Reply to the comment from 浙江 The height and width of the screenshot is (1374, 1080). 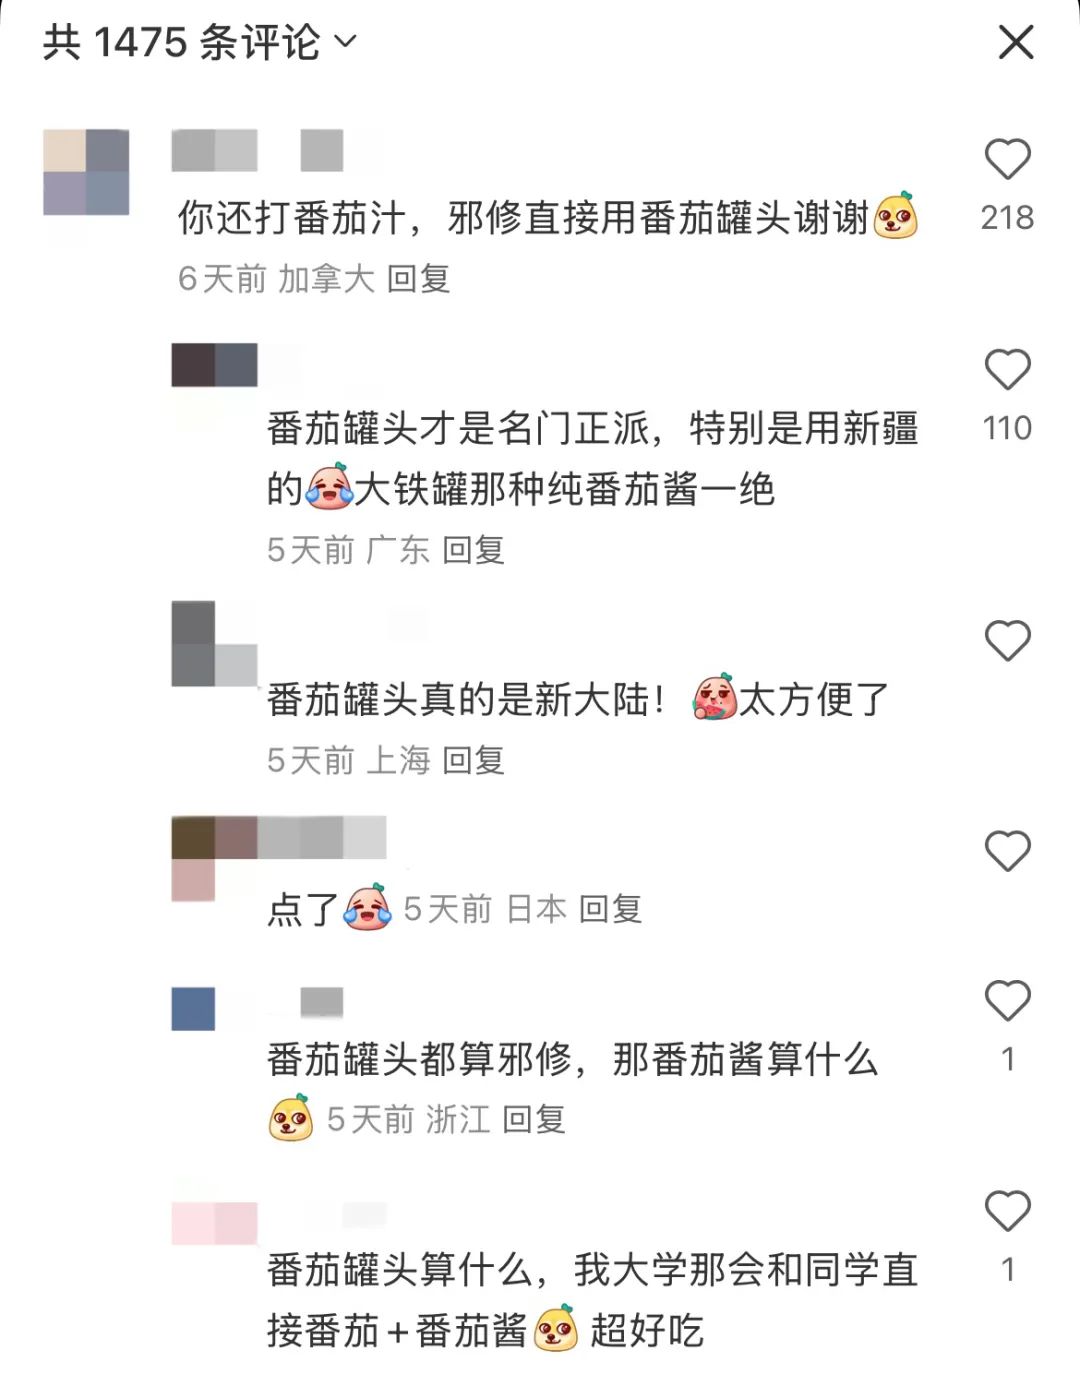[534, 1119]
